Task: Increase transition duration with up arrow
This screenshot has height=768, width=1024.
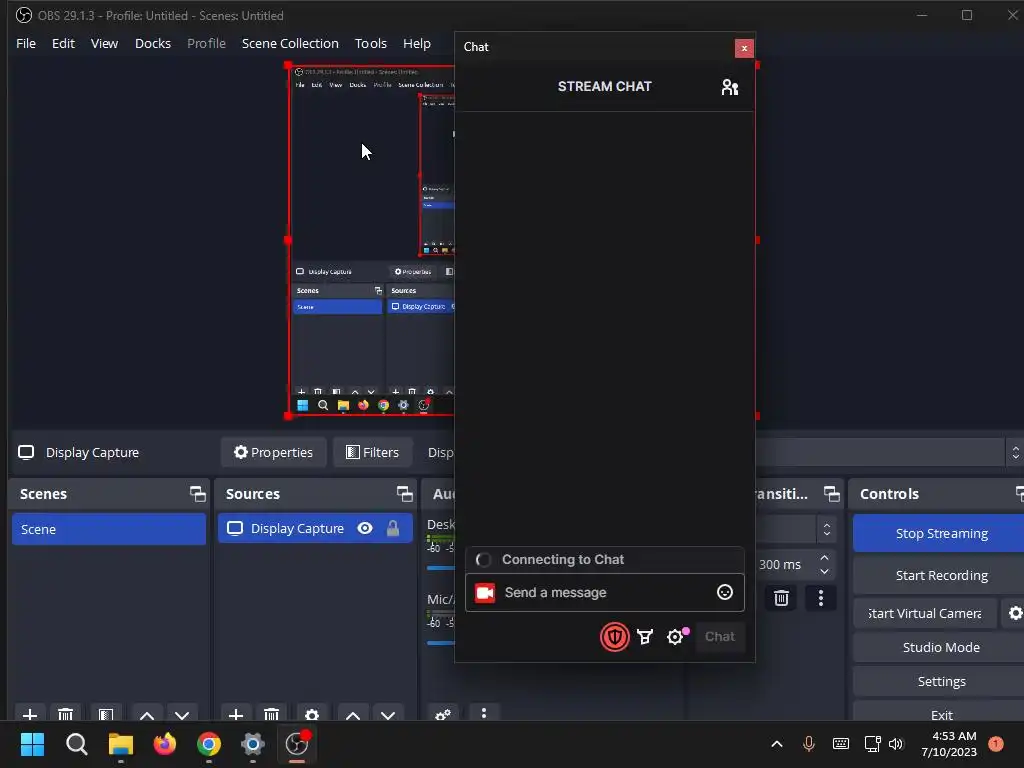Action: pyautogui.click(x=824, y=558)
